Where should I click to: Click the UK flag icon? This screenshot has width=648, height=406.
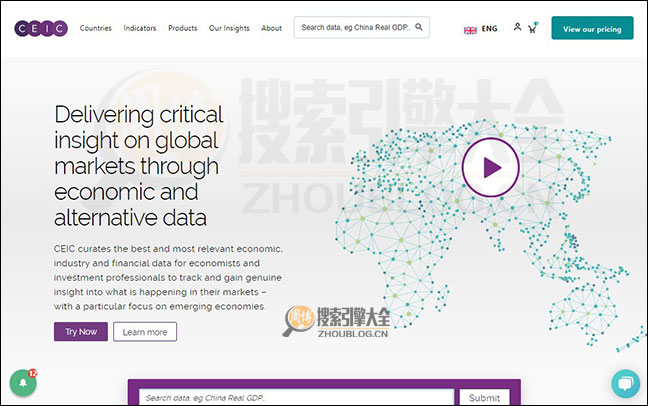(x=470, y=30)
